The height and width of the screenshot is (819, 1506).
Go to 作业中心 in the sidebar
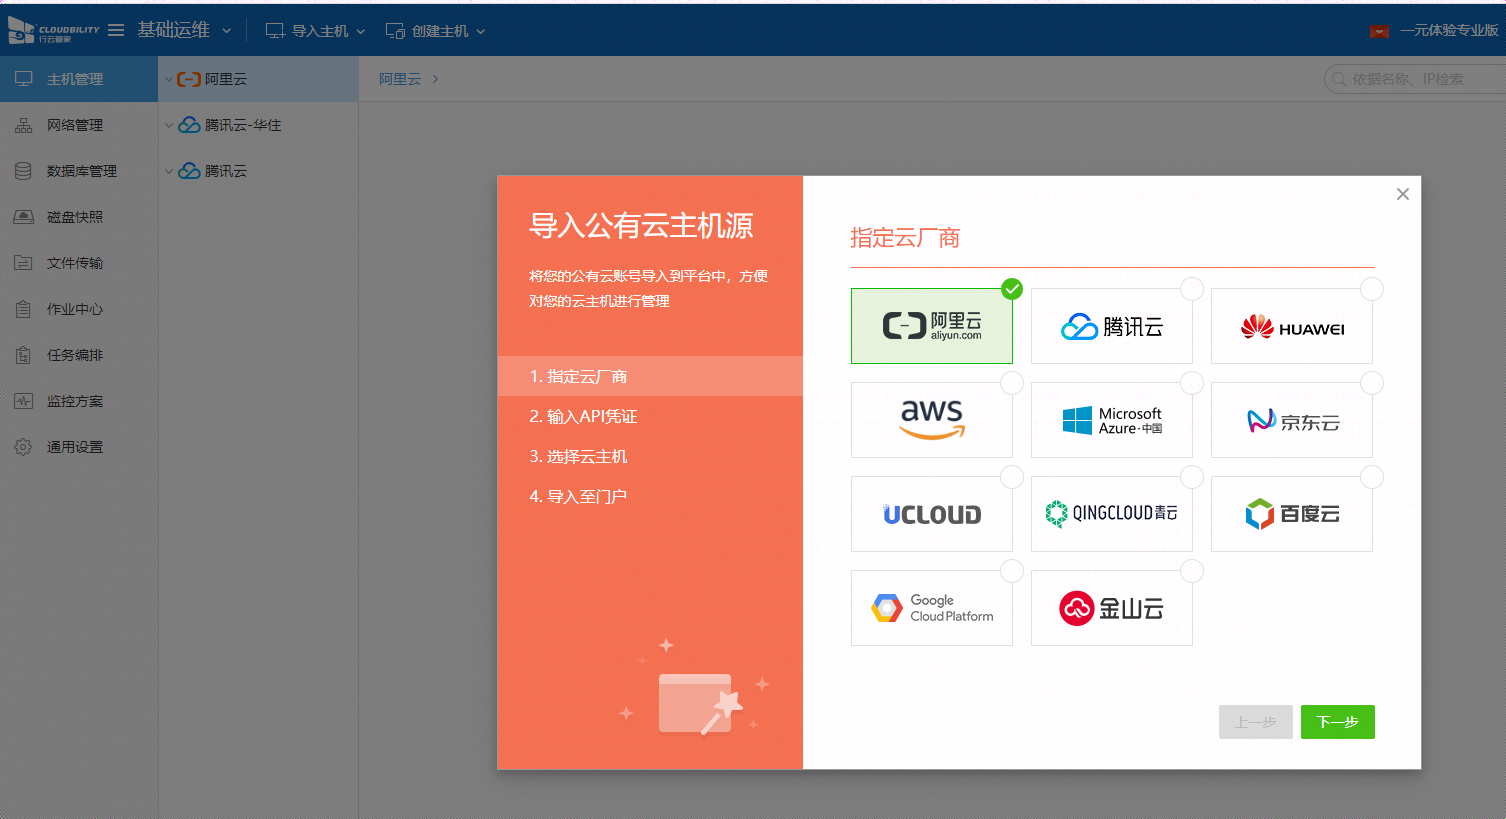click(62, 308)
